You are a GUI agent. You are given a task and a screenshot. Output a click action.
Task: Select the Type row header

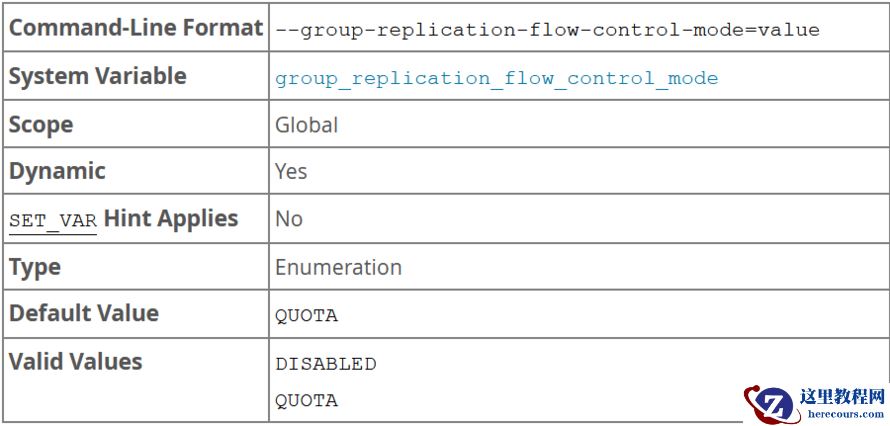(x=35, y=267)
